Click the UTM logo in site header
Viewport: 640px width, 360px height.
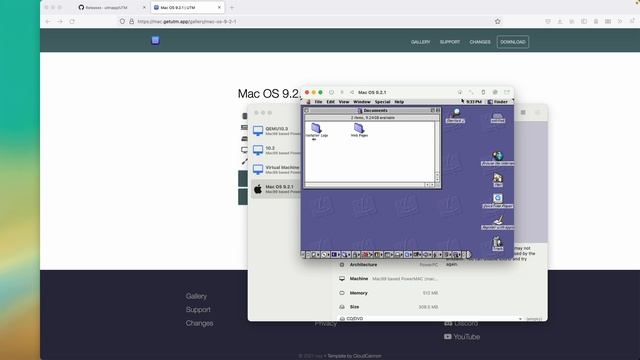(x=155, y=40)
